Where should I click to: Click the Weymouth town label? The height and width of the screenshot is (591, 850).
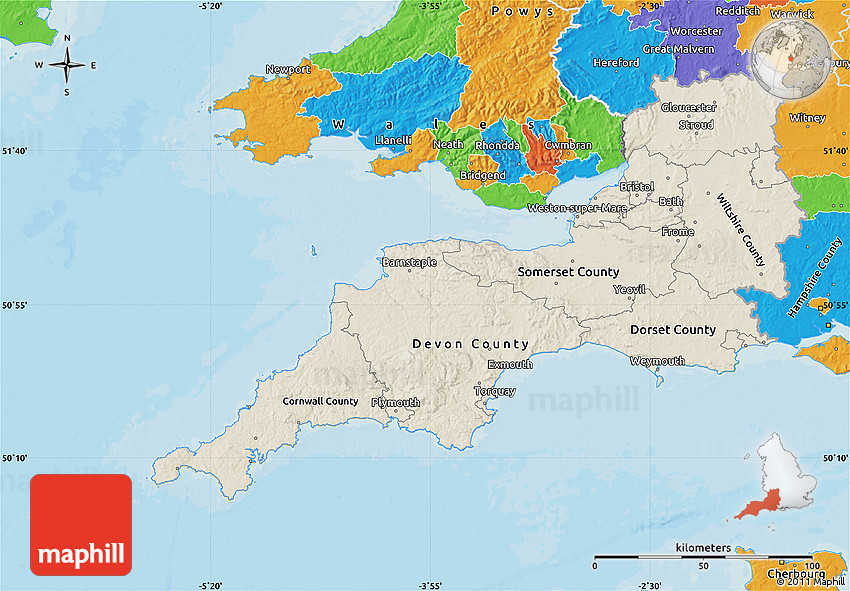(x=657, y=361)
